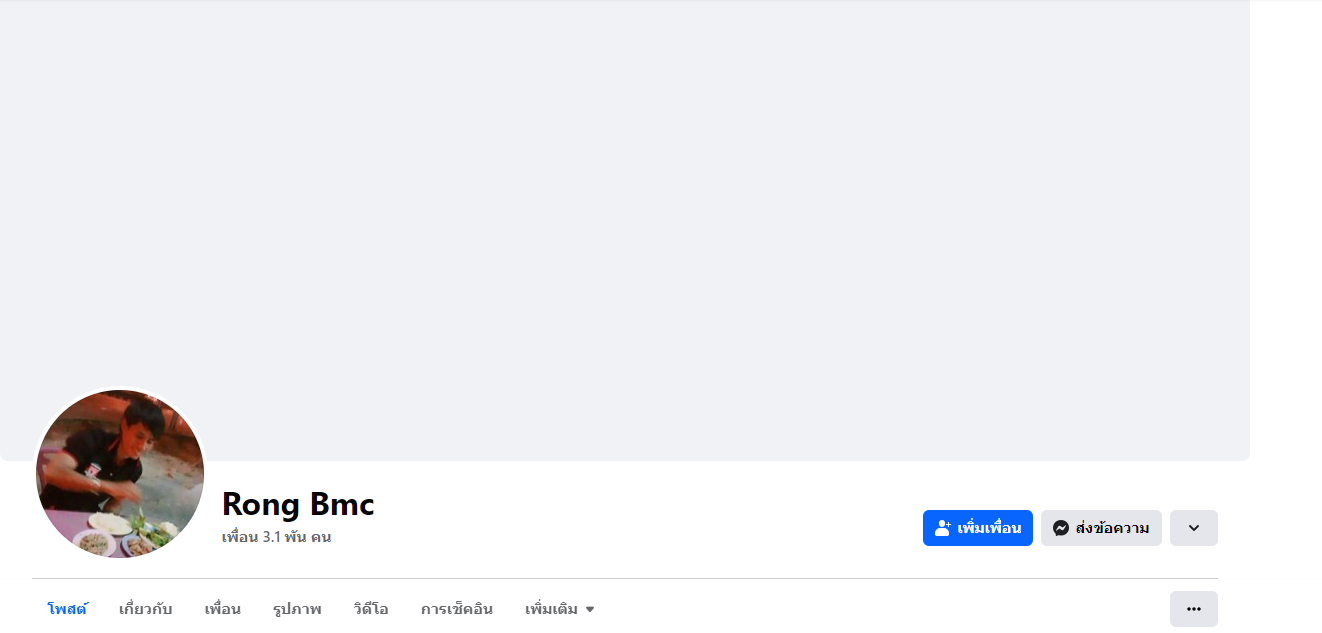Open the three-dots profile options menu
The image size is (1322, 633).
coord(1193,609)
